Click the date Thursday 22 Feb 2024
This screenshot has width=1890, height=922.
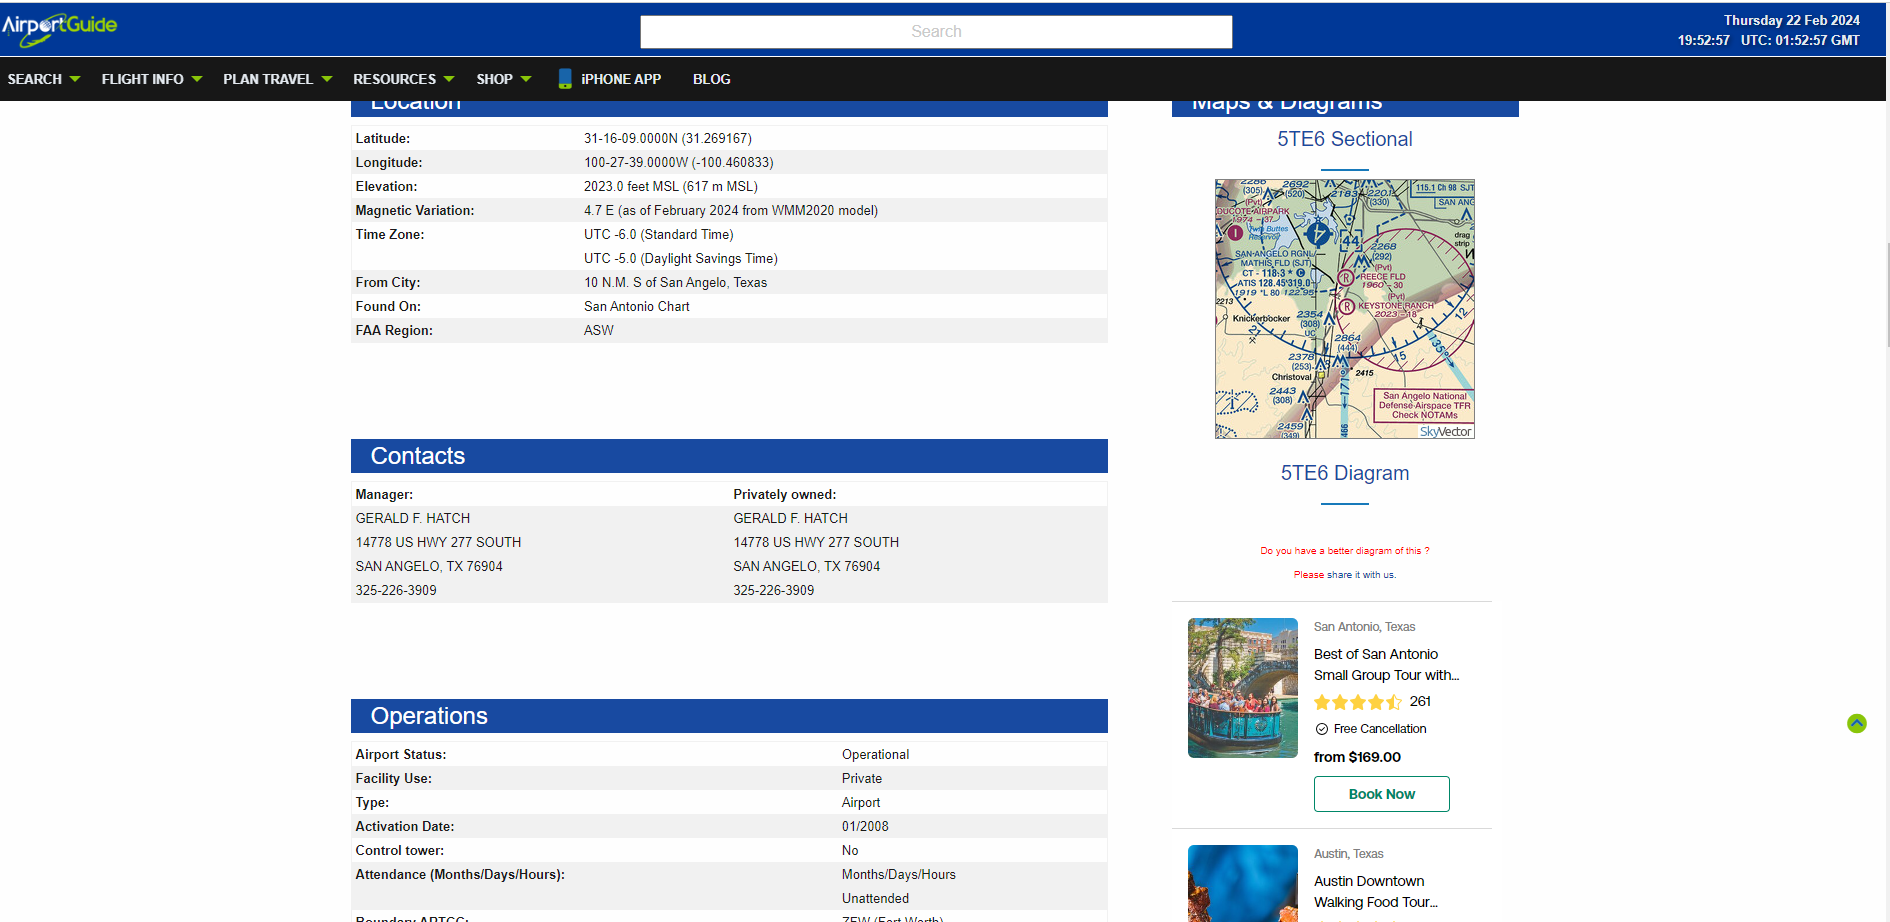click(x=1792, y=20)
